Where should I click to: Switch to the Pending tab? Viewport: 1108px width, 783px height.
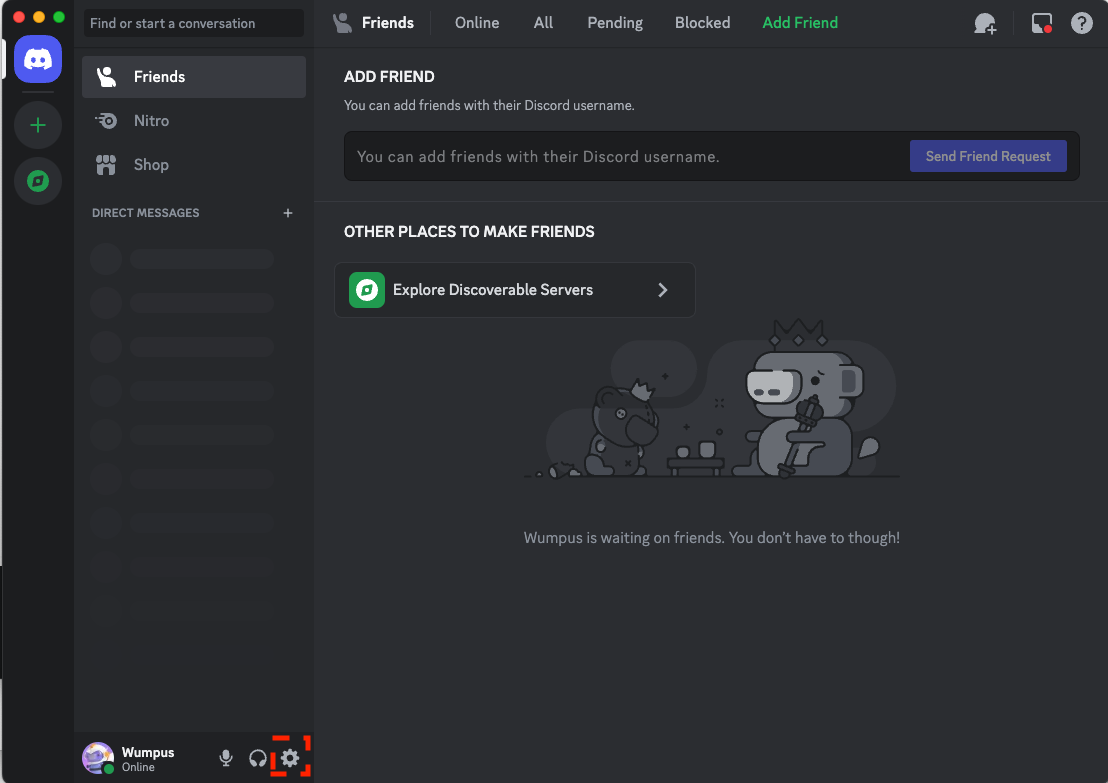point(615,23)
